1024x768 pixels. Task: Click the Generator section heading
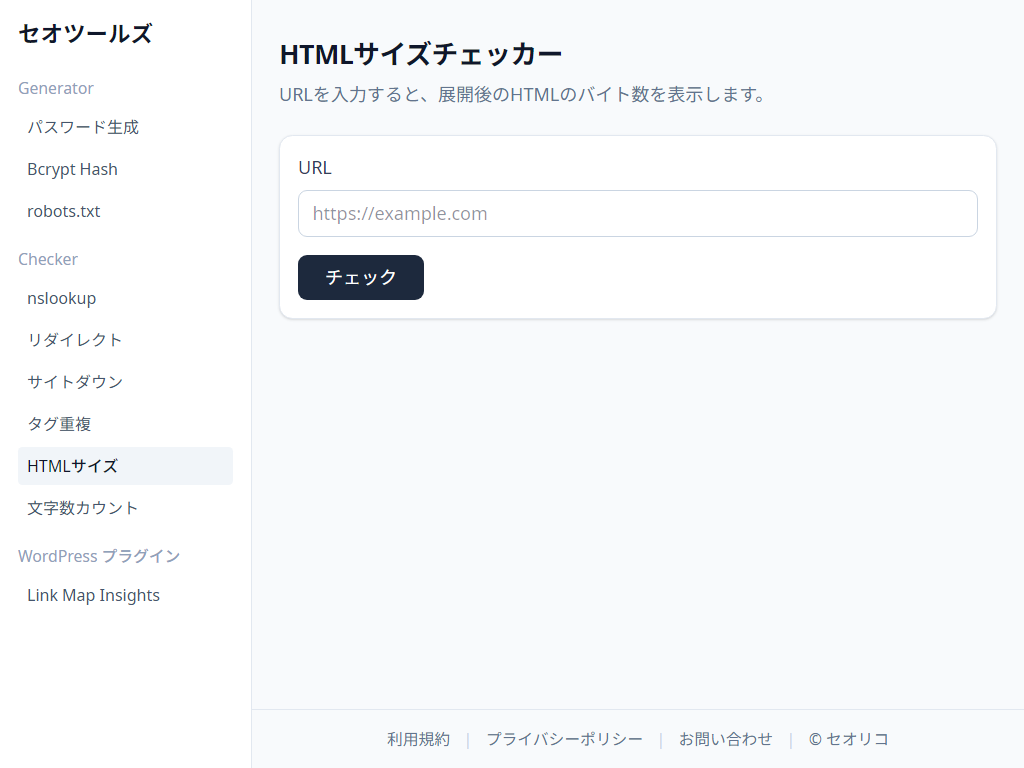55,88
